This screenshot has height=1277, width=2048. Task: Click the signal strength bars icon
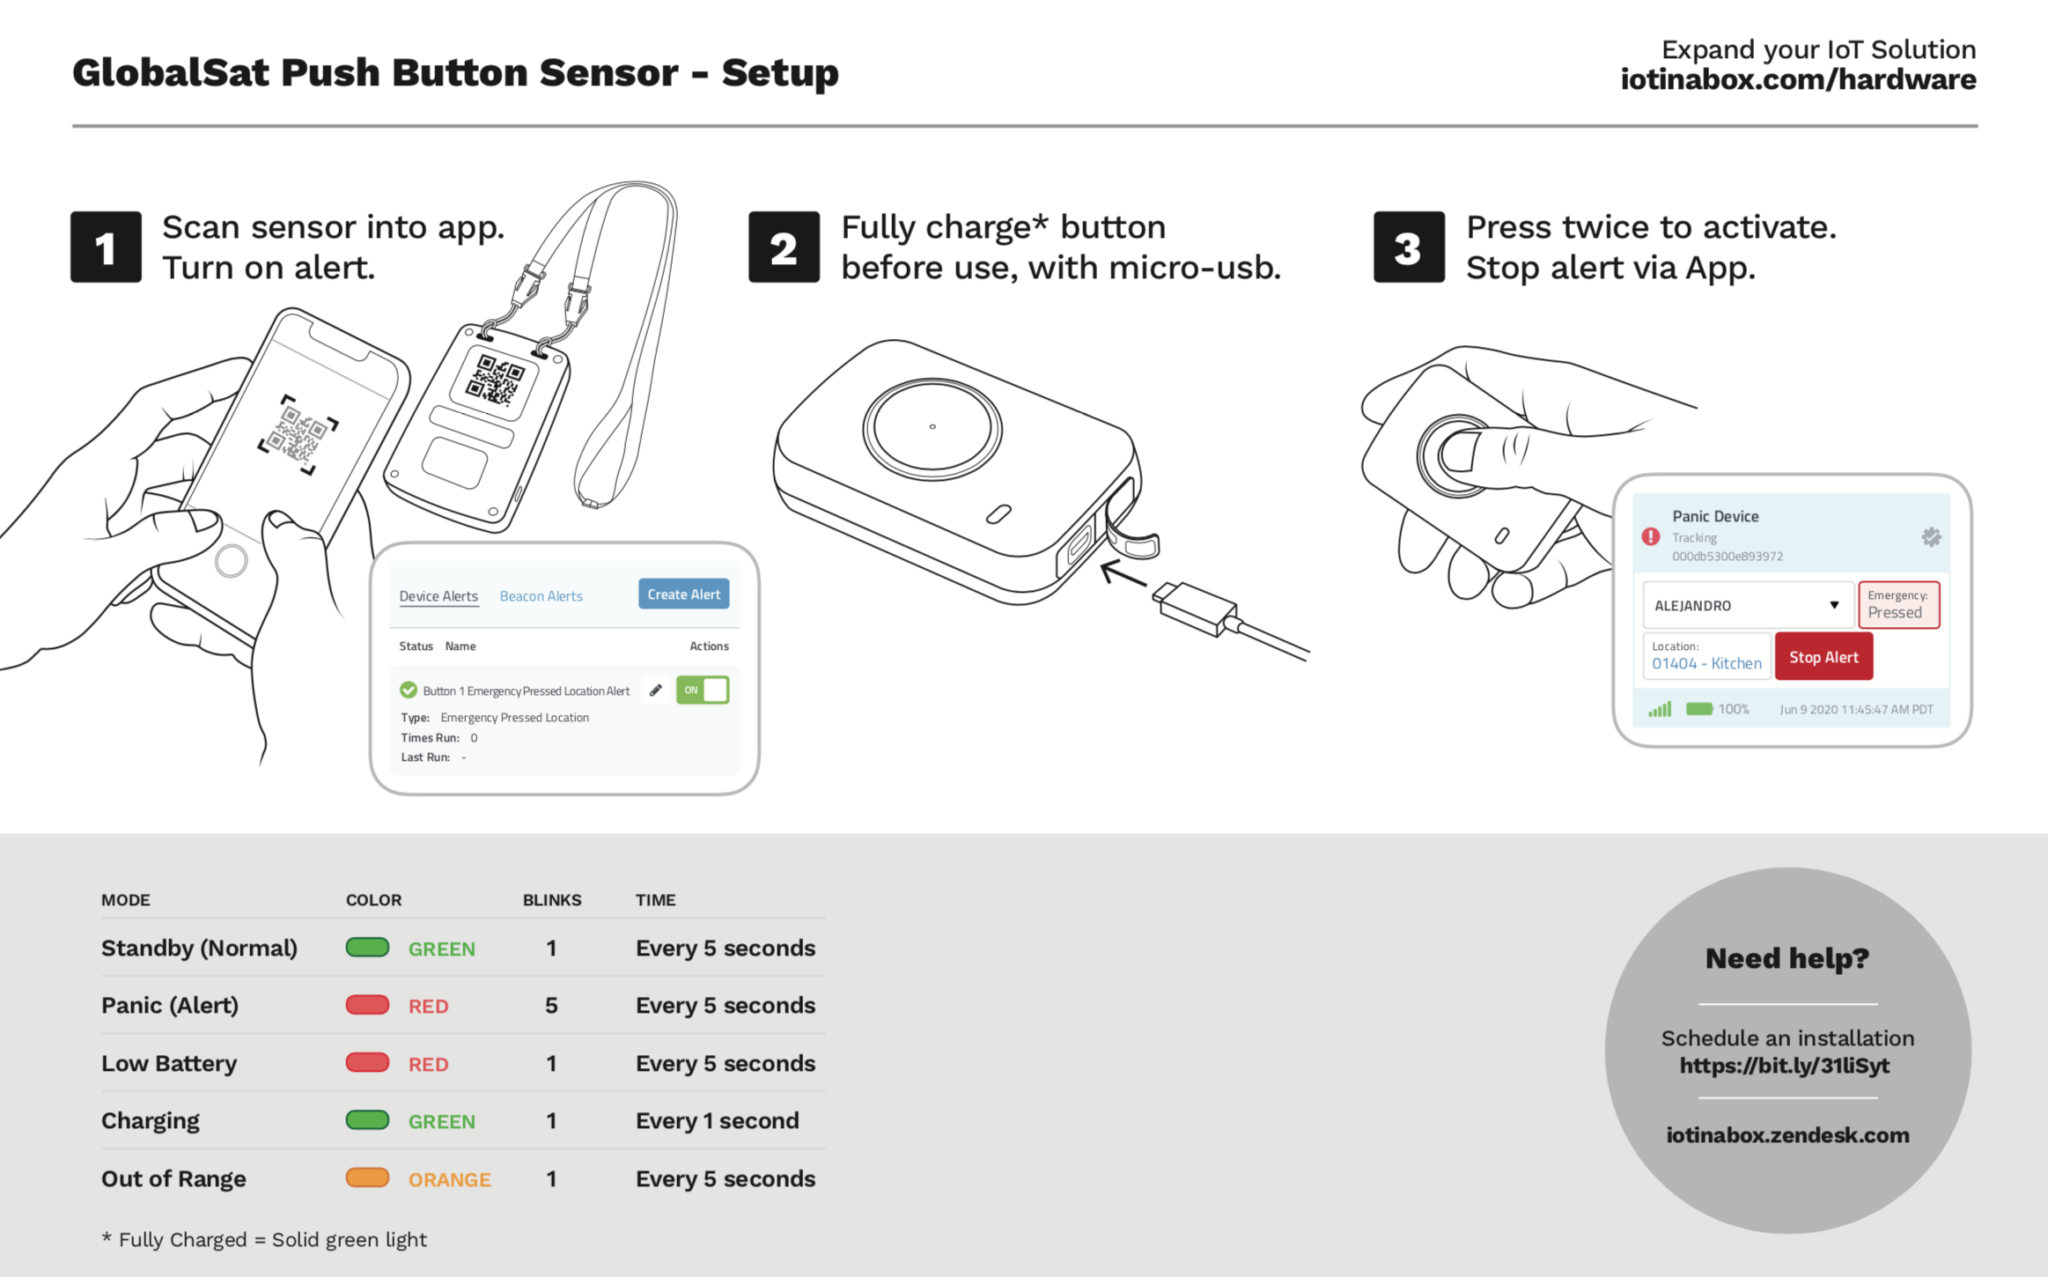click(1659, 709)
